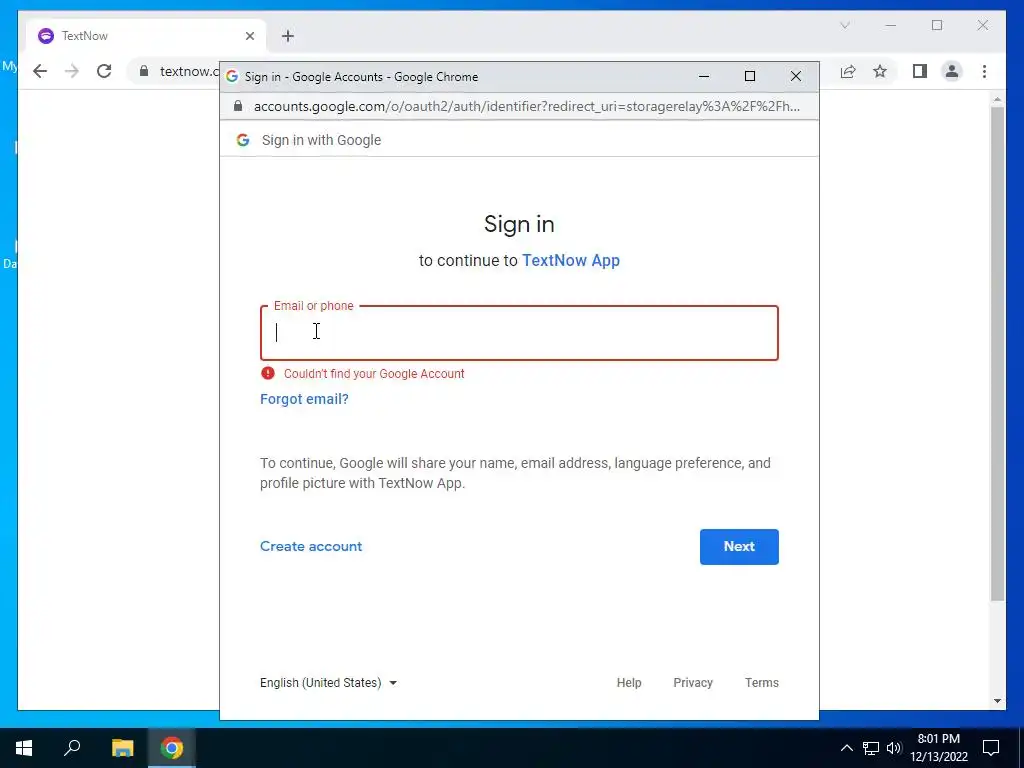The image size is (1024, 768).
Task: Open File Explorer from the taskbar
Action: [122, 748]
